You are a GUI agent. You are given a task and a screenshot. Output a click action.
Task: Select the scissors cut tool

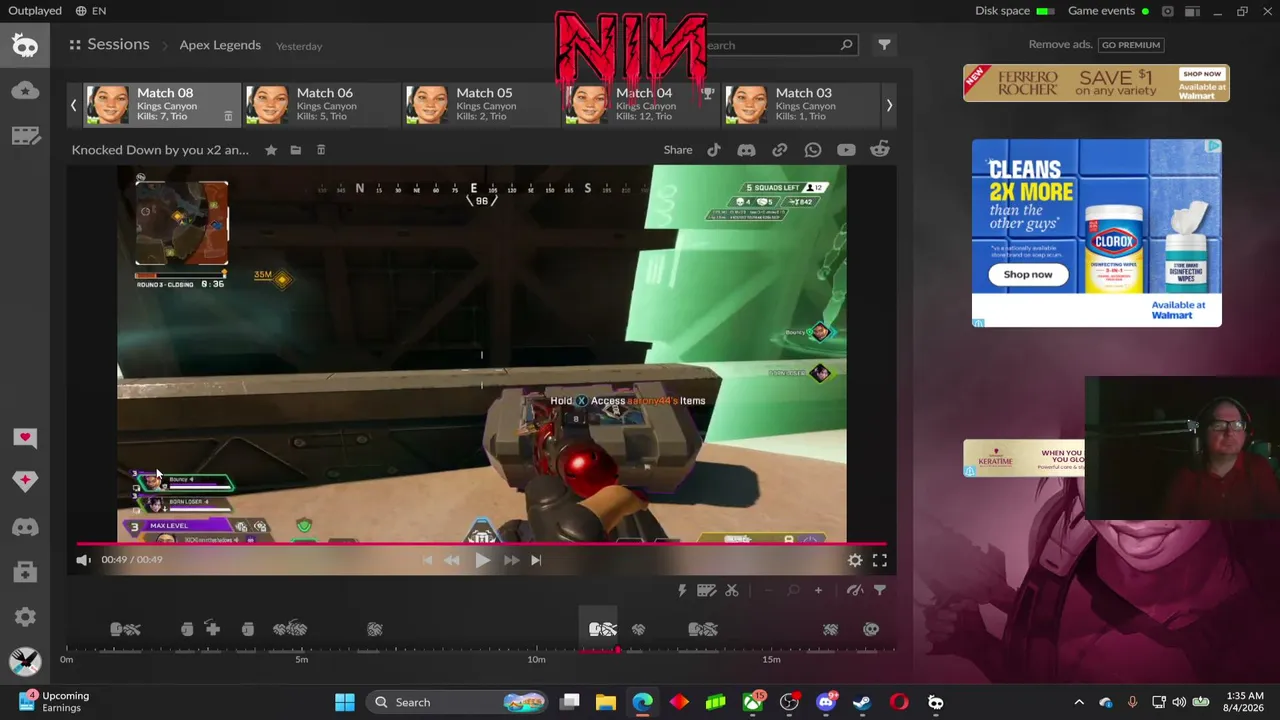732,591
